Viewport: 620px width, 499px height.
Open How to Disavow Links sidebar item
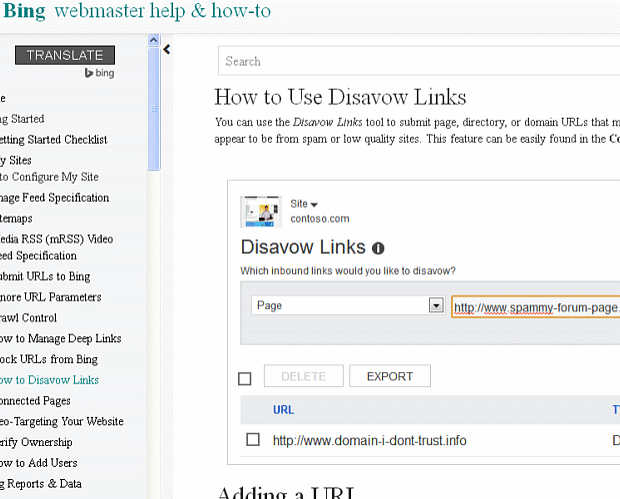50,380
